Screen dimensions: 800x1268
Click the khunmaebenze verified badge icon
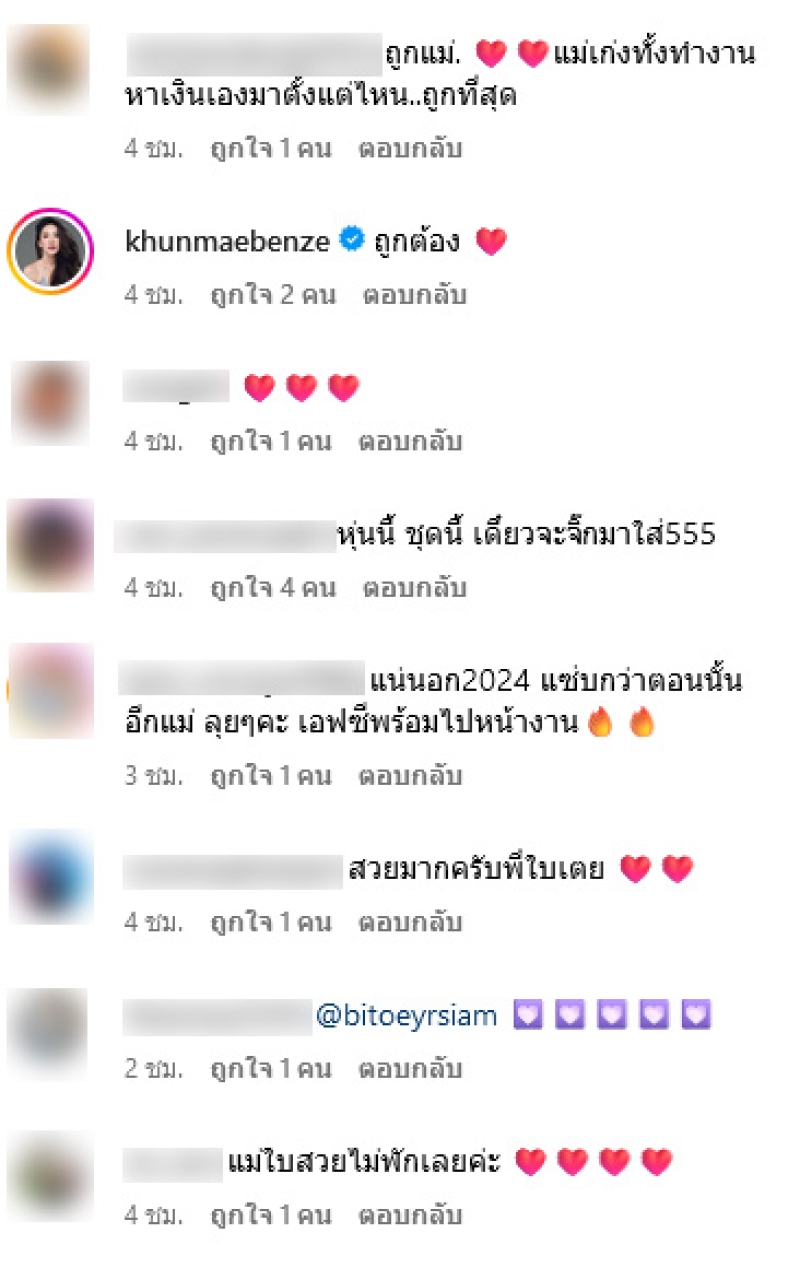tap(351, 240)
